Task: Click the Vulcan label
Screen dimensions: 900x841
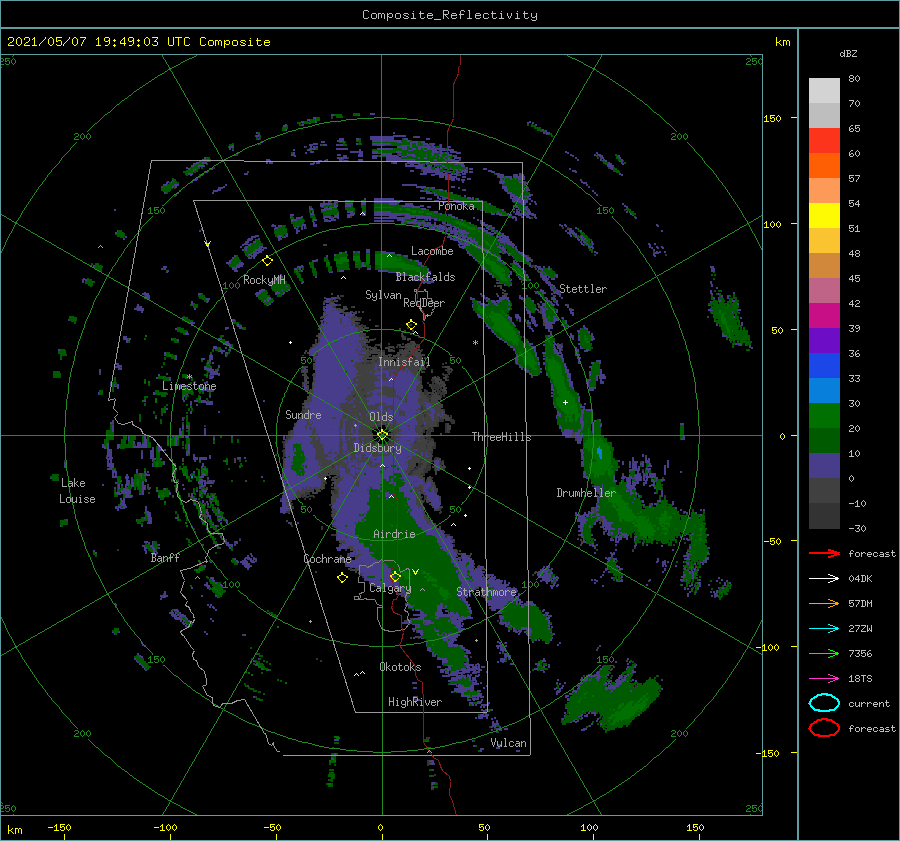Action: point(508,743)
